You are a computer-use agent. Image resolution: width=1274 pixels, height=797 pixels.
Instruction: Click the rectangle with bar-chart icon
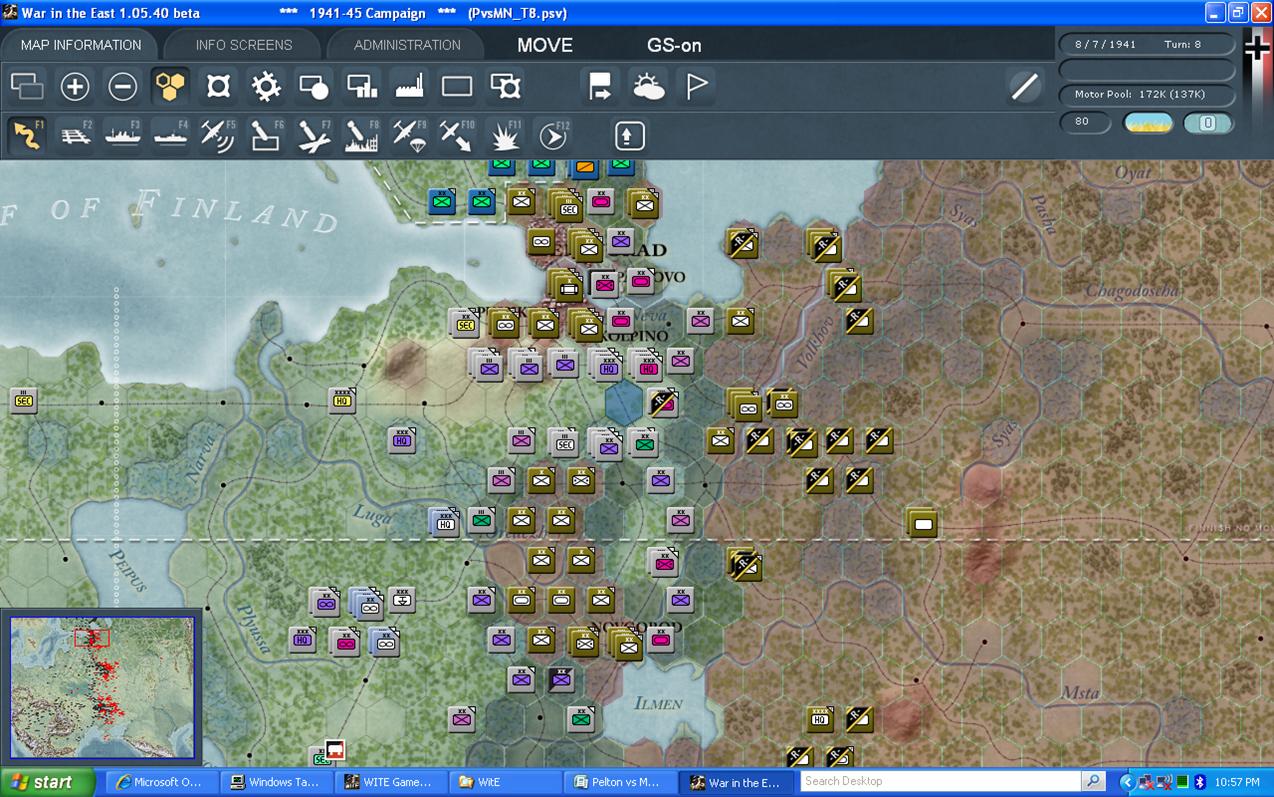pos(362,87)
